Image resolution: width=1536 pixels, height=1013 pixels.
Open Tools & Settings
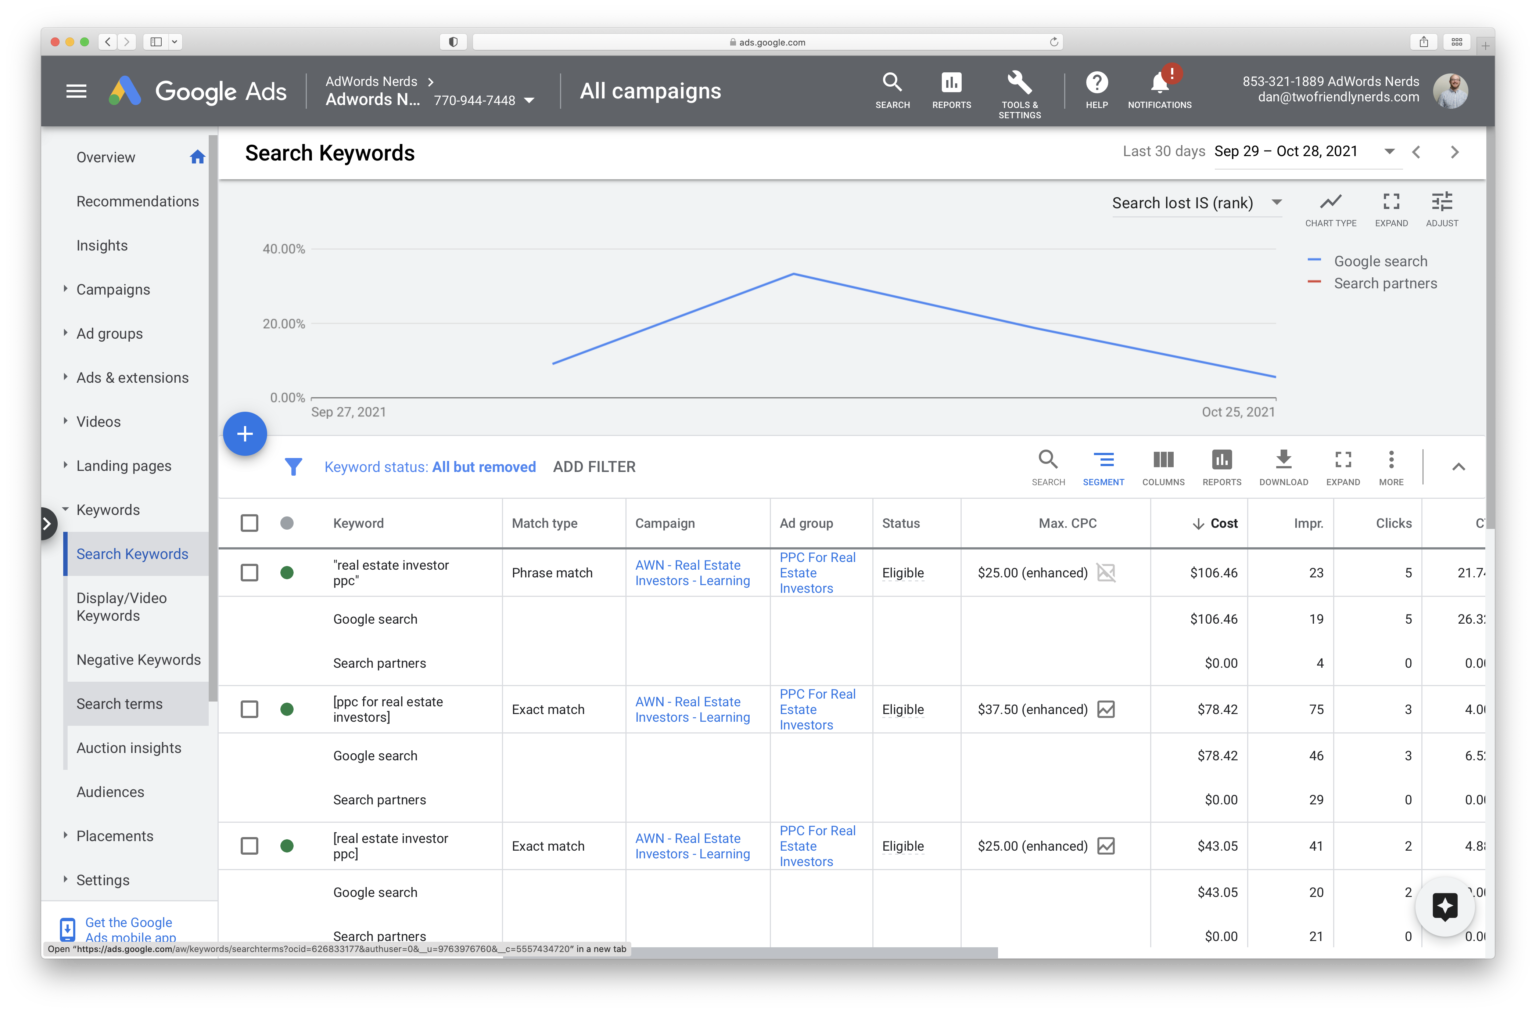[x=1019, y=90]
